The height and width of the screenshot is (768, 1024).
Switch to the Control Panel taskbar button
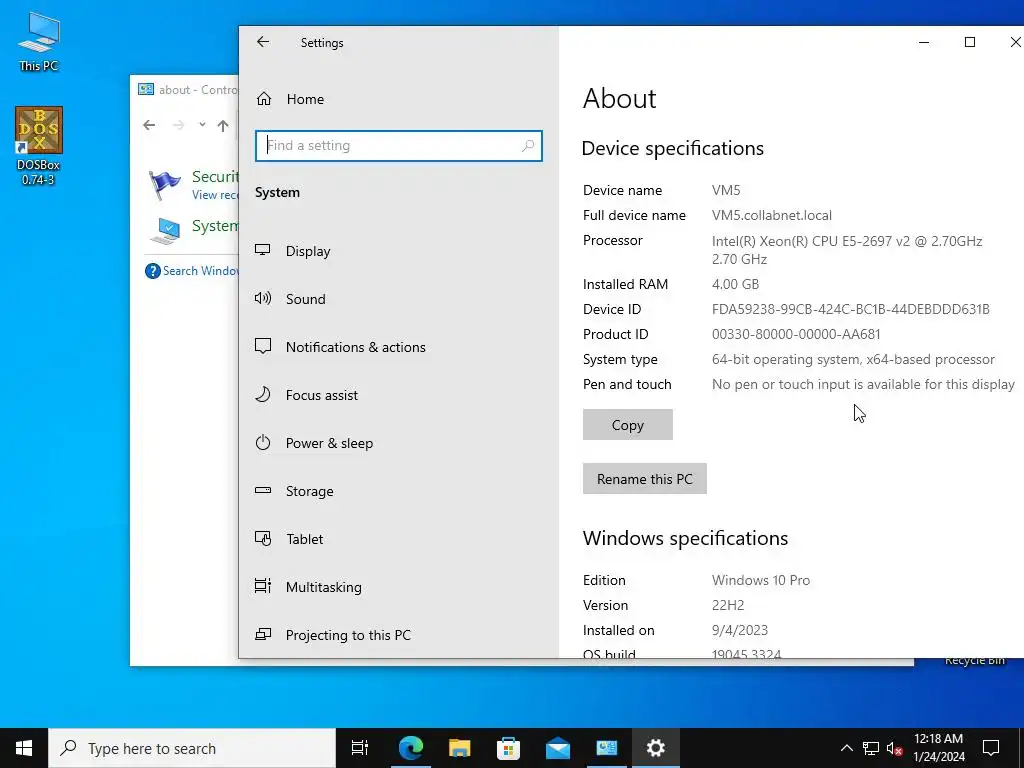pos(607,748)
